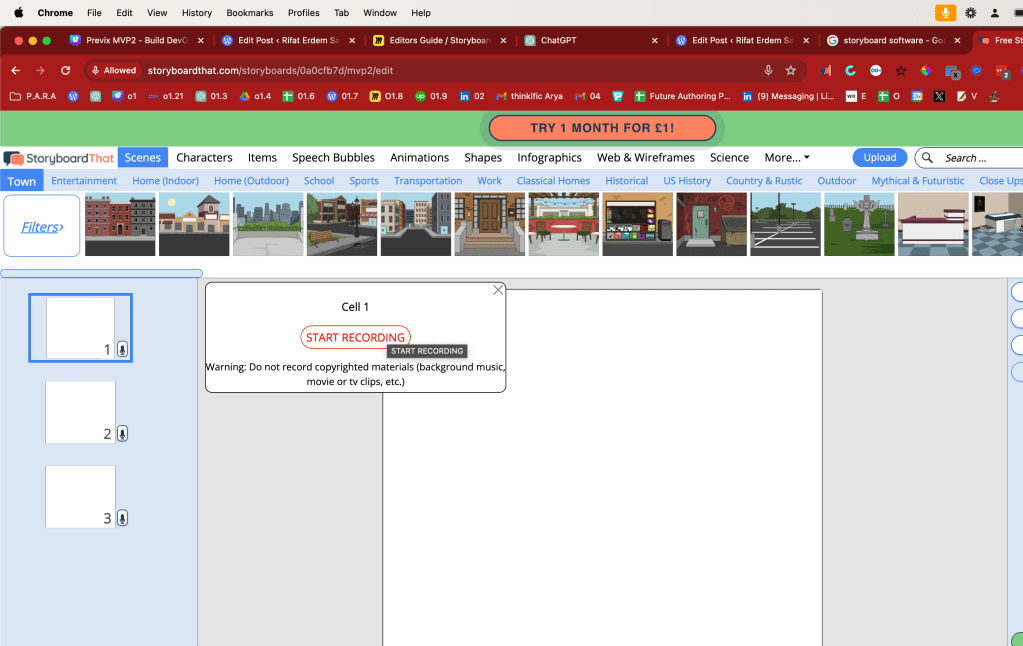1023x646 pixels.
Task: Switch to Animations tab
Action: click(420, 157)
